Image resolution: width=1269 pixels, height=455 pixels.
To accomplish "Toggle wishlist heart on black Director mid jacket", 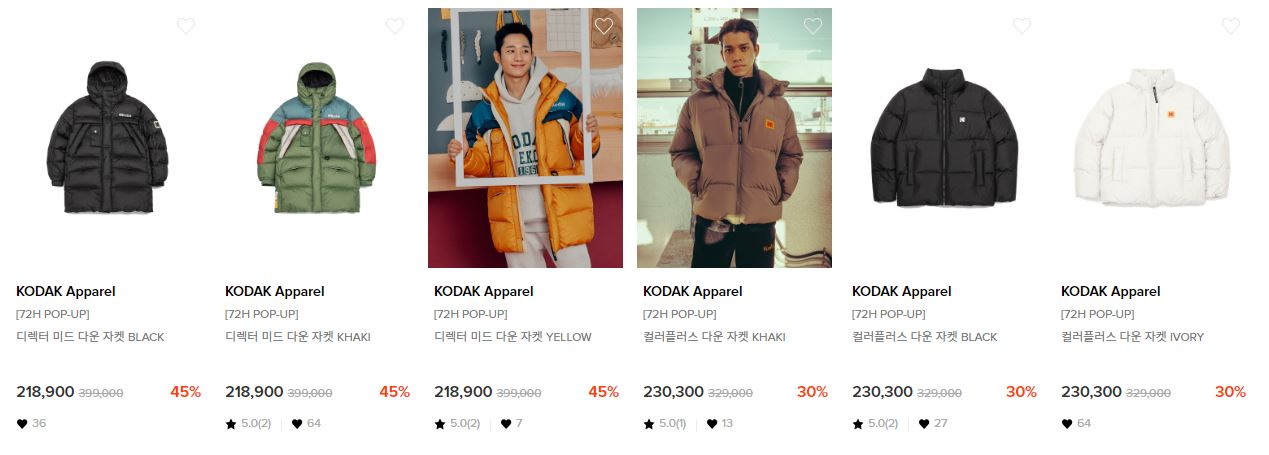I will click(x=186, y=26).
